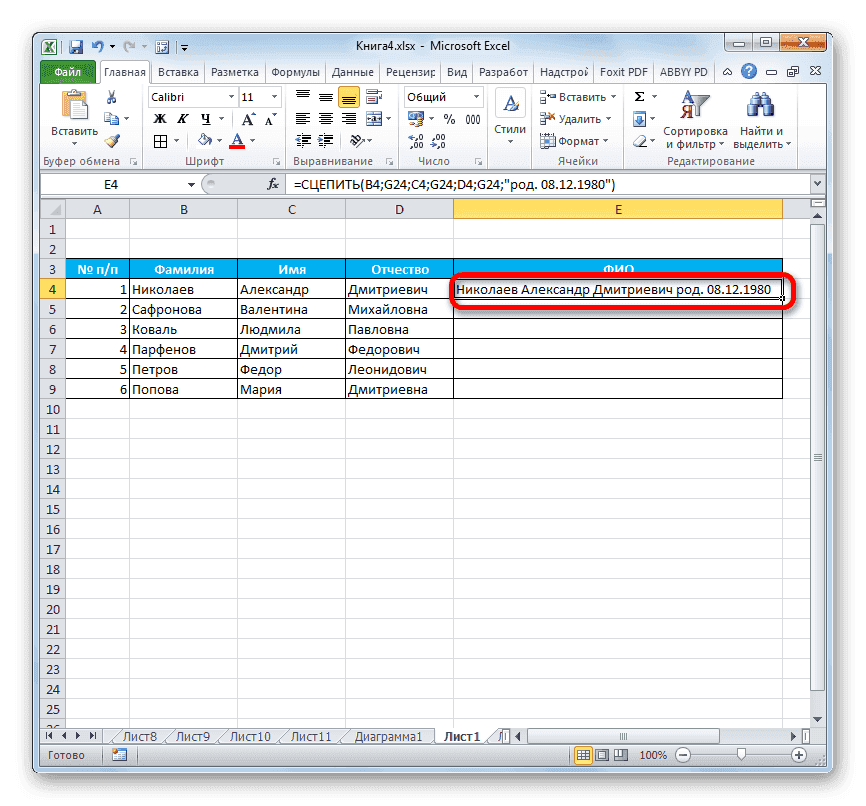The width and height of the screenshot is (866, 806).
Task: Open the Общий number format dropdown
Action: [x=477, y=96]
